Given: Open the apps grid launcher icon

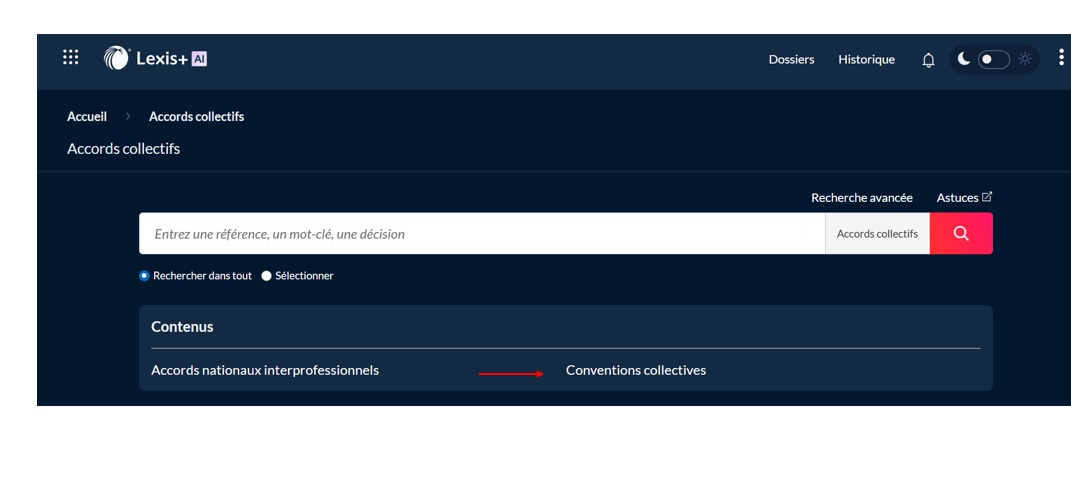Looking at the screenshot, I should pyautogui.click(x=71, y=58).
